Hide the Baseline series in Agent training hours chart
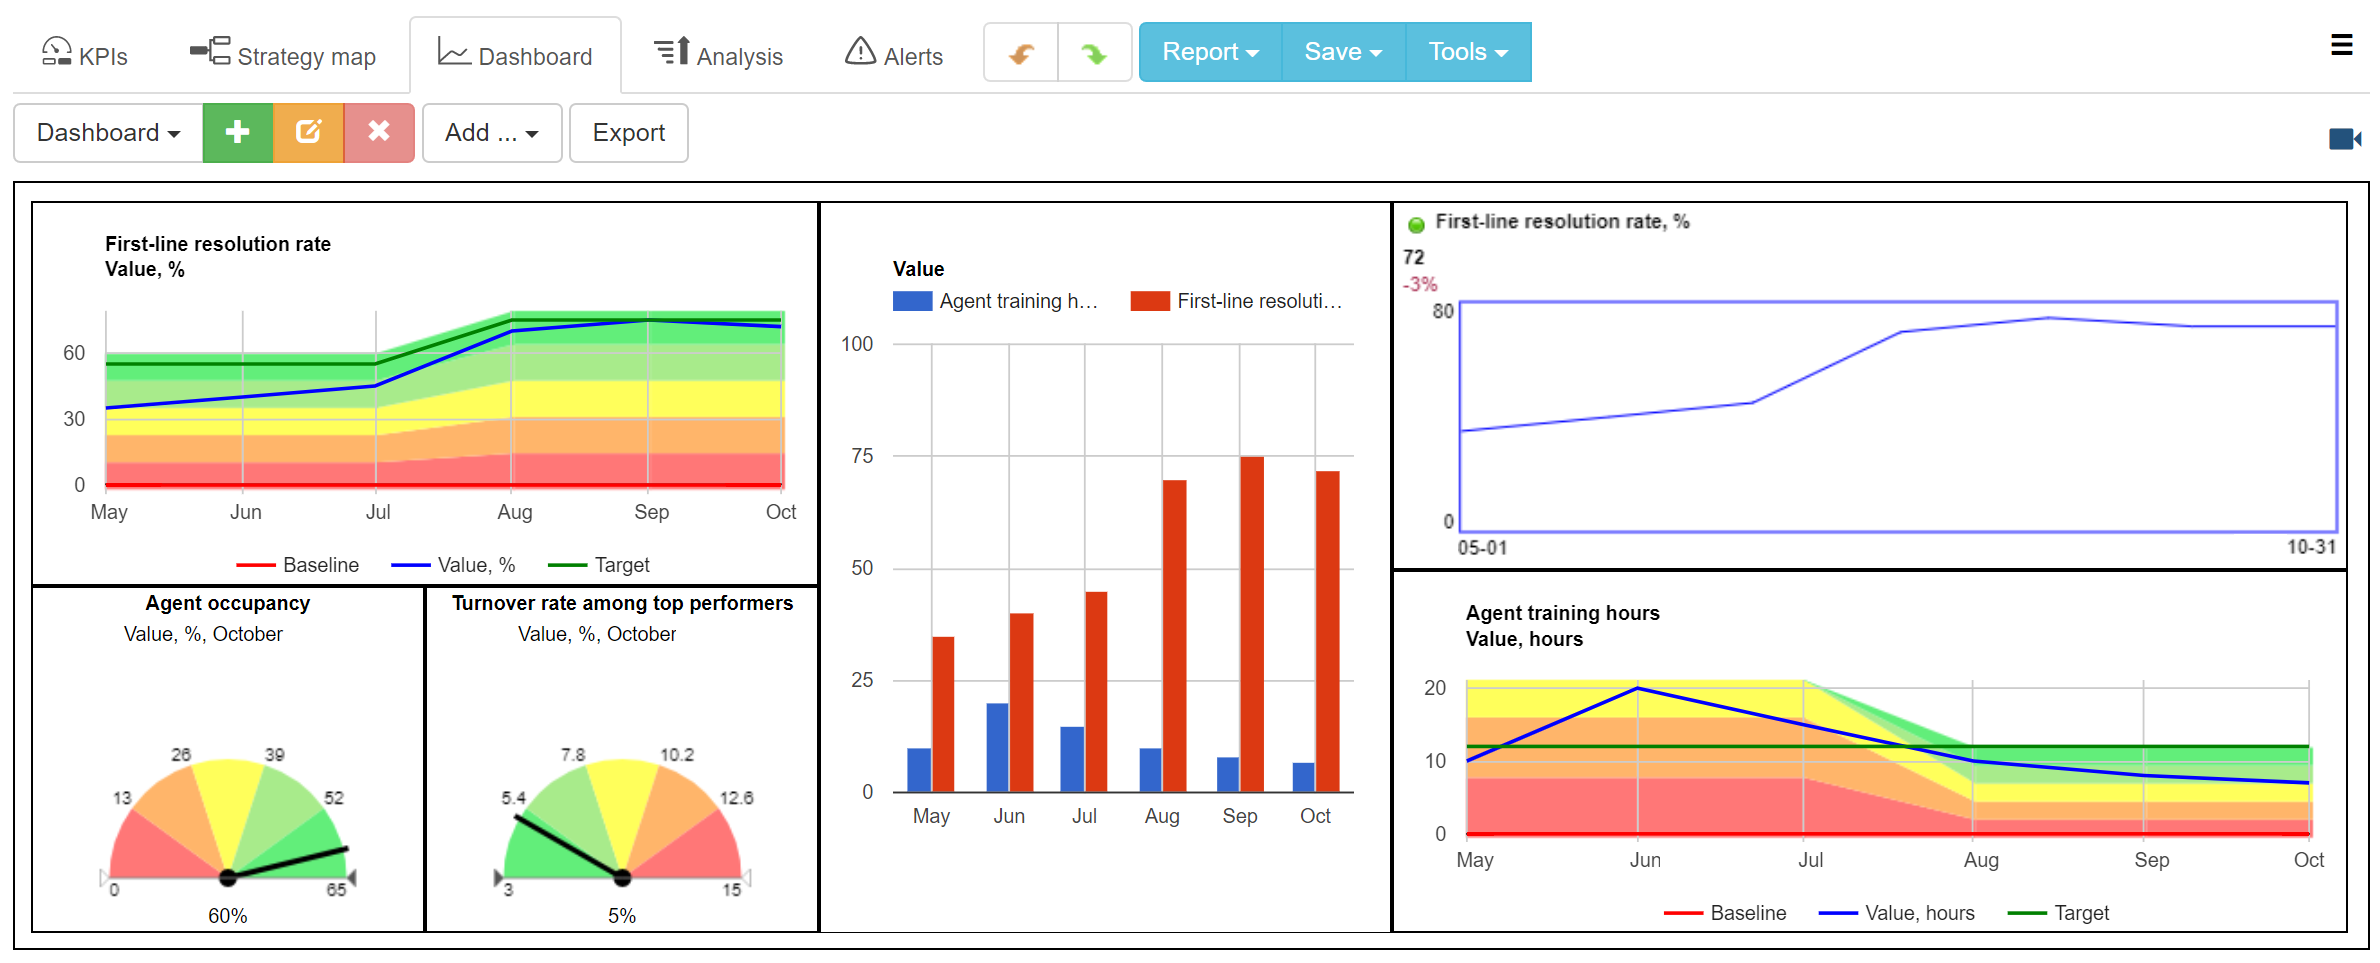This screenshot has height=963, width=2380. 1727,912
